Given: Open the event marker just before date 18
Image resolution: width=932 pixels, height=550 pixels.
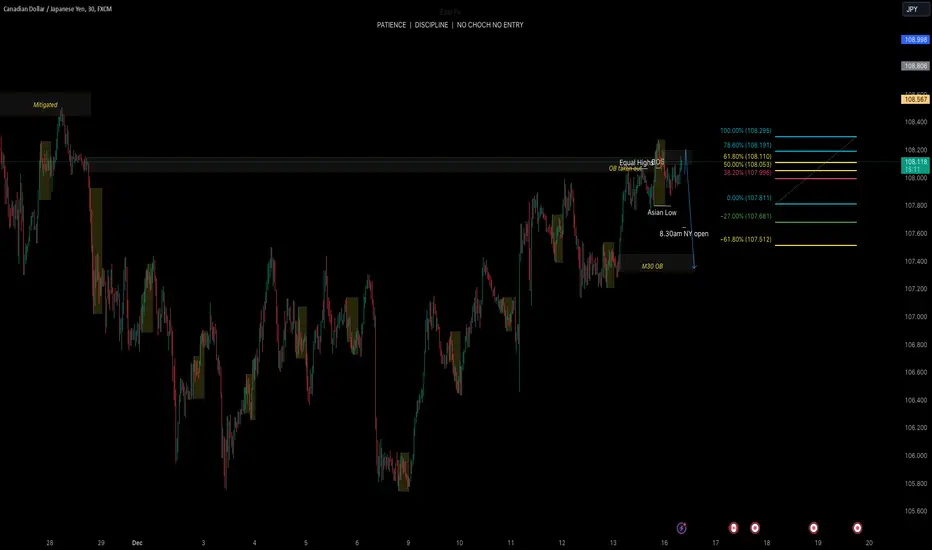Looking at the screenshot, I should tap(755, 528).
